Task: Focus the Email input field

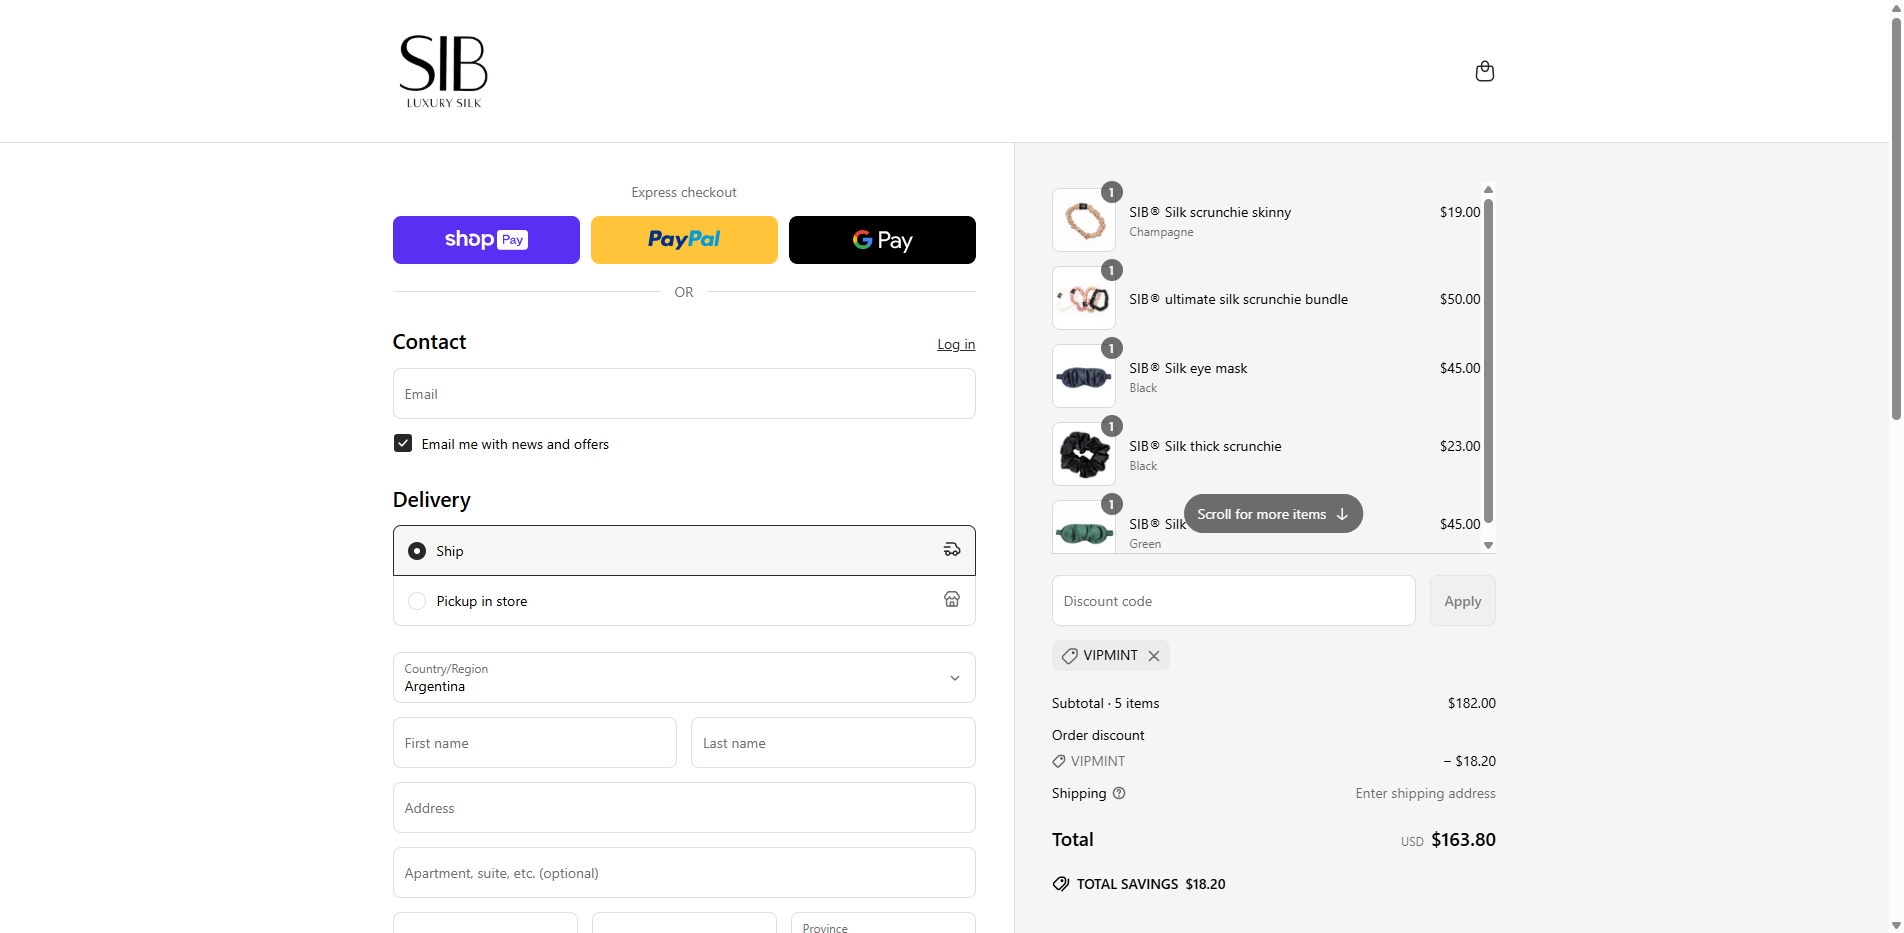Action: click(x=684, y=394)
